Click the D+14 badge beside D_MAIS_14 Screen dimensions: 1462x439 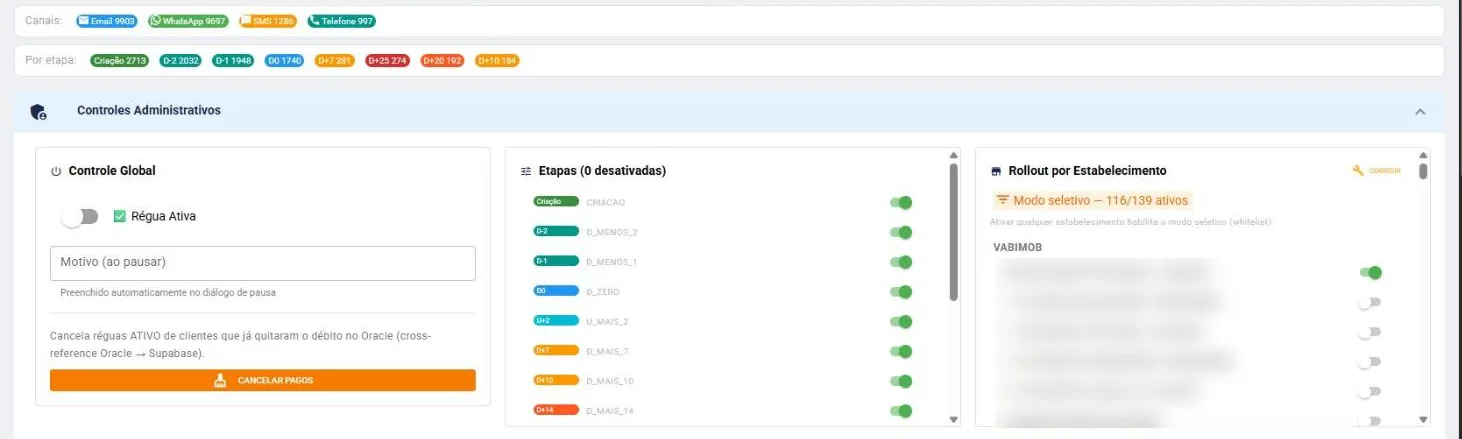pyautogui.click(x=556, y=410)
